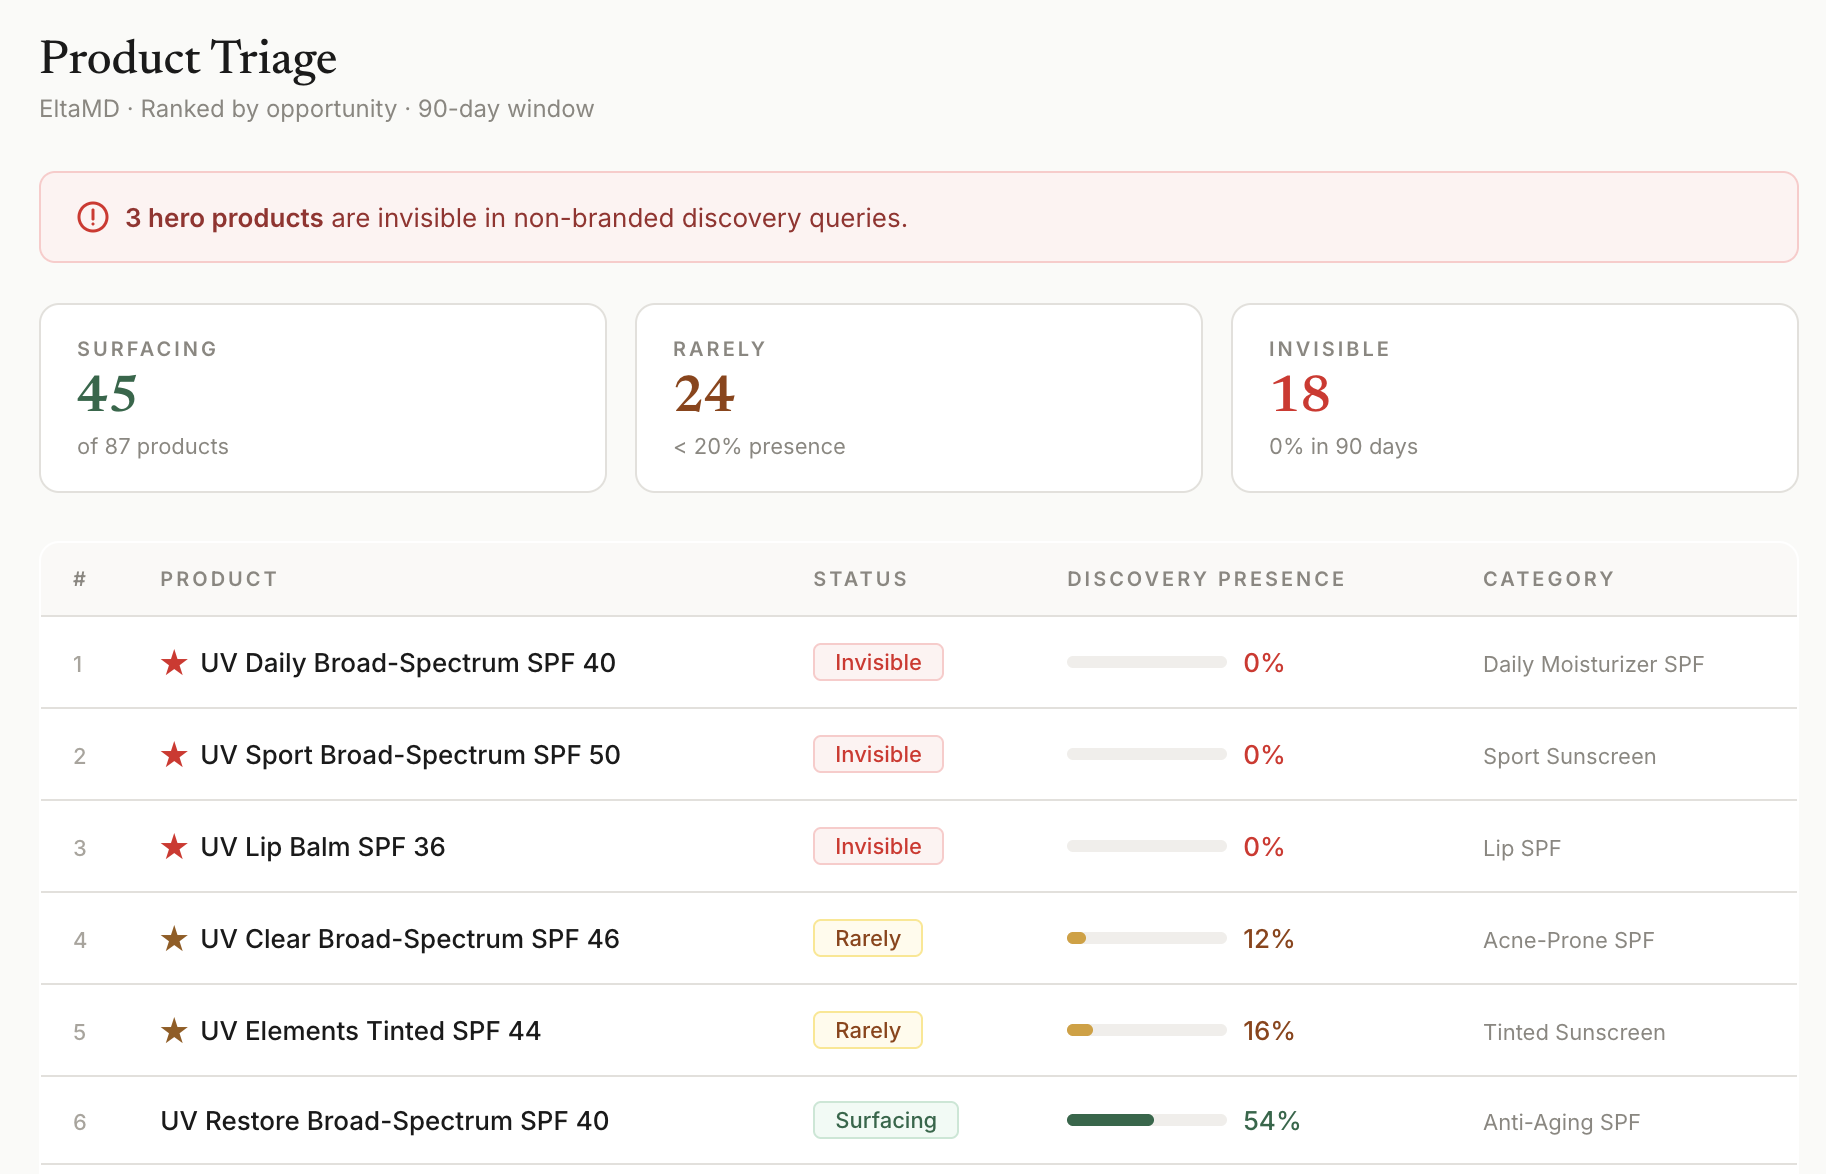Sort by the STATUS column header
The image size is (1826, 1174).
click(x=860, y=579)
